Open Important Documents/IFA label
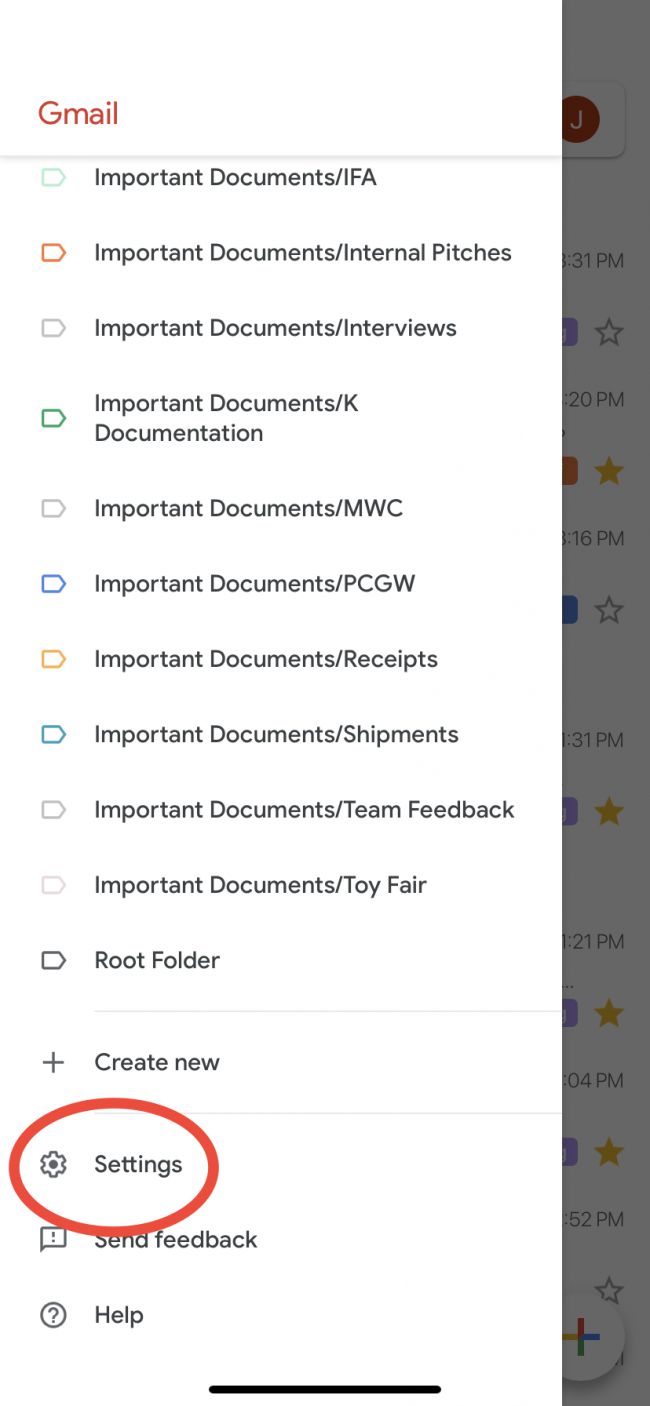650x1406 pixels. point(235,178)
